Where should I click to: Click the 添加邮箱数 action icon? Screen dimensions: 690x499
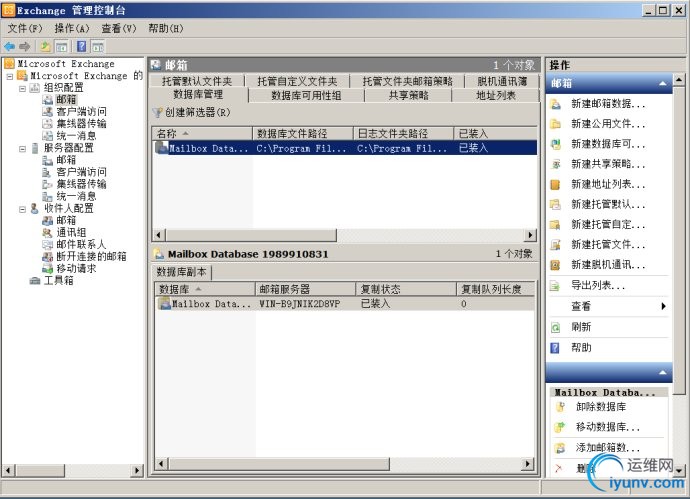560,448
